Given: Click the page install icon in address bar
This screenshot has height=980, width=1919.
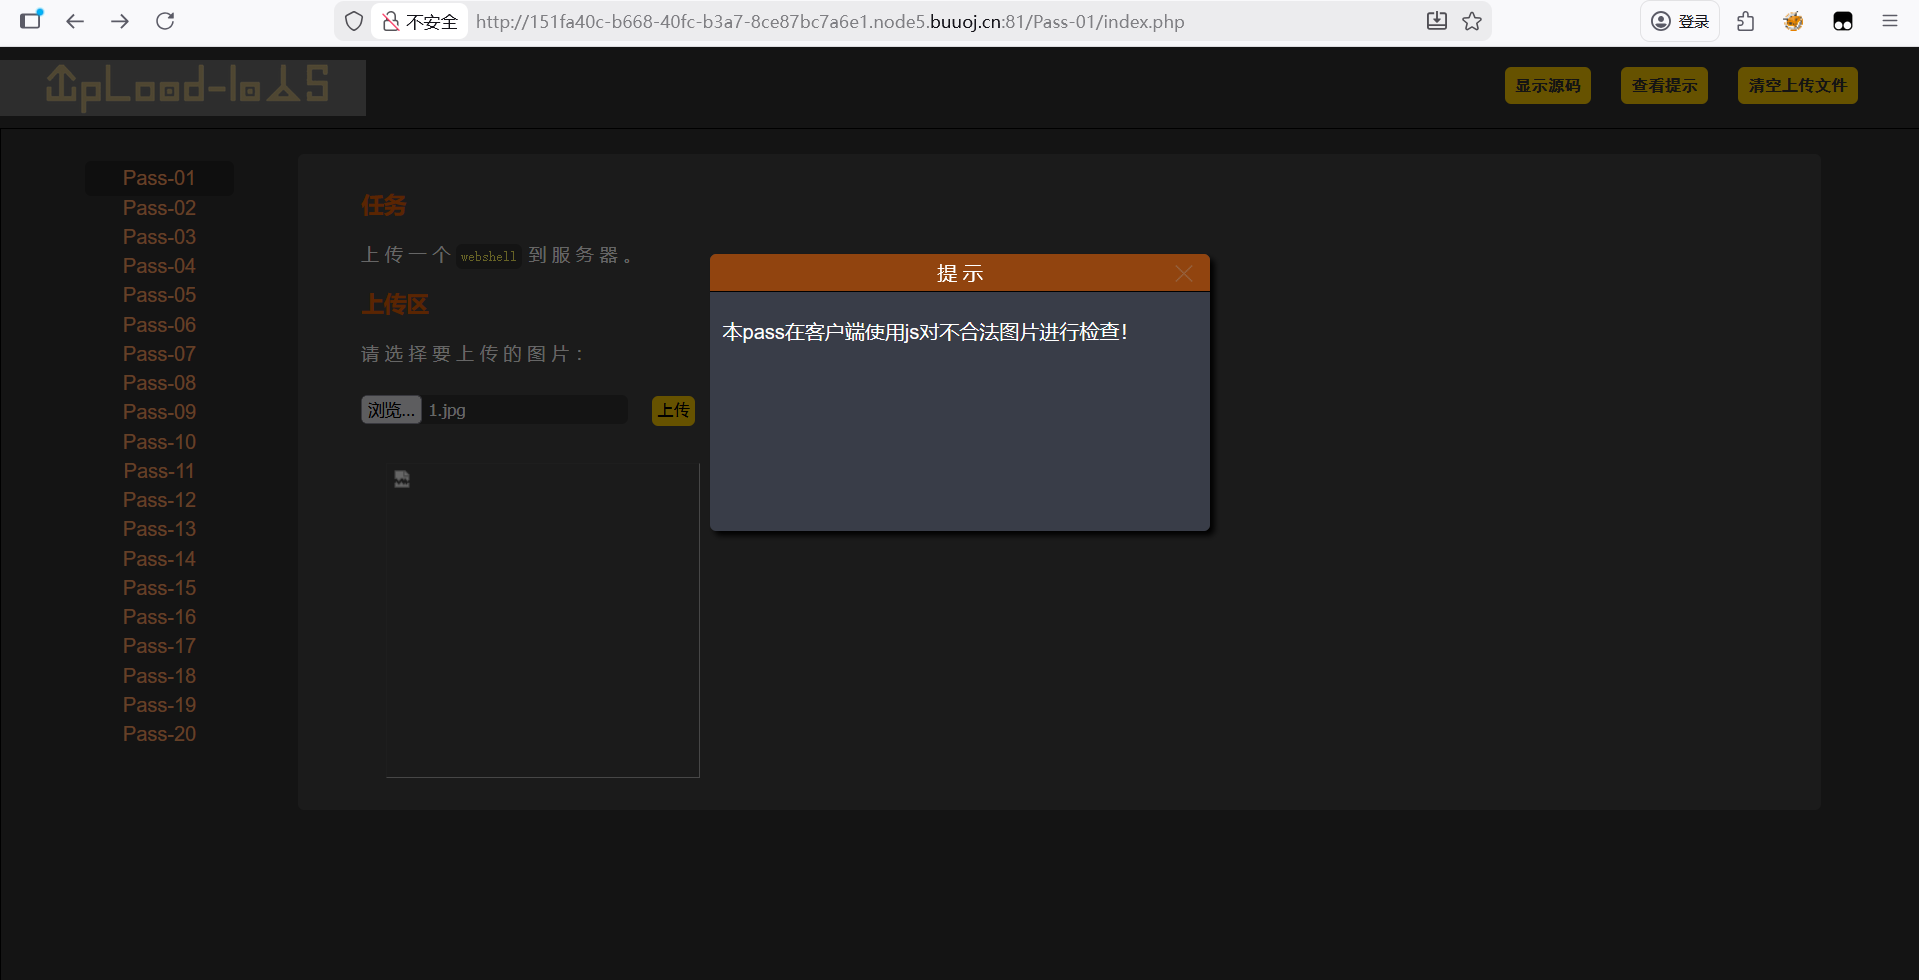Looking at the screenshot, I should coord(1436,21).
